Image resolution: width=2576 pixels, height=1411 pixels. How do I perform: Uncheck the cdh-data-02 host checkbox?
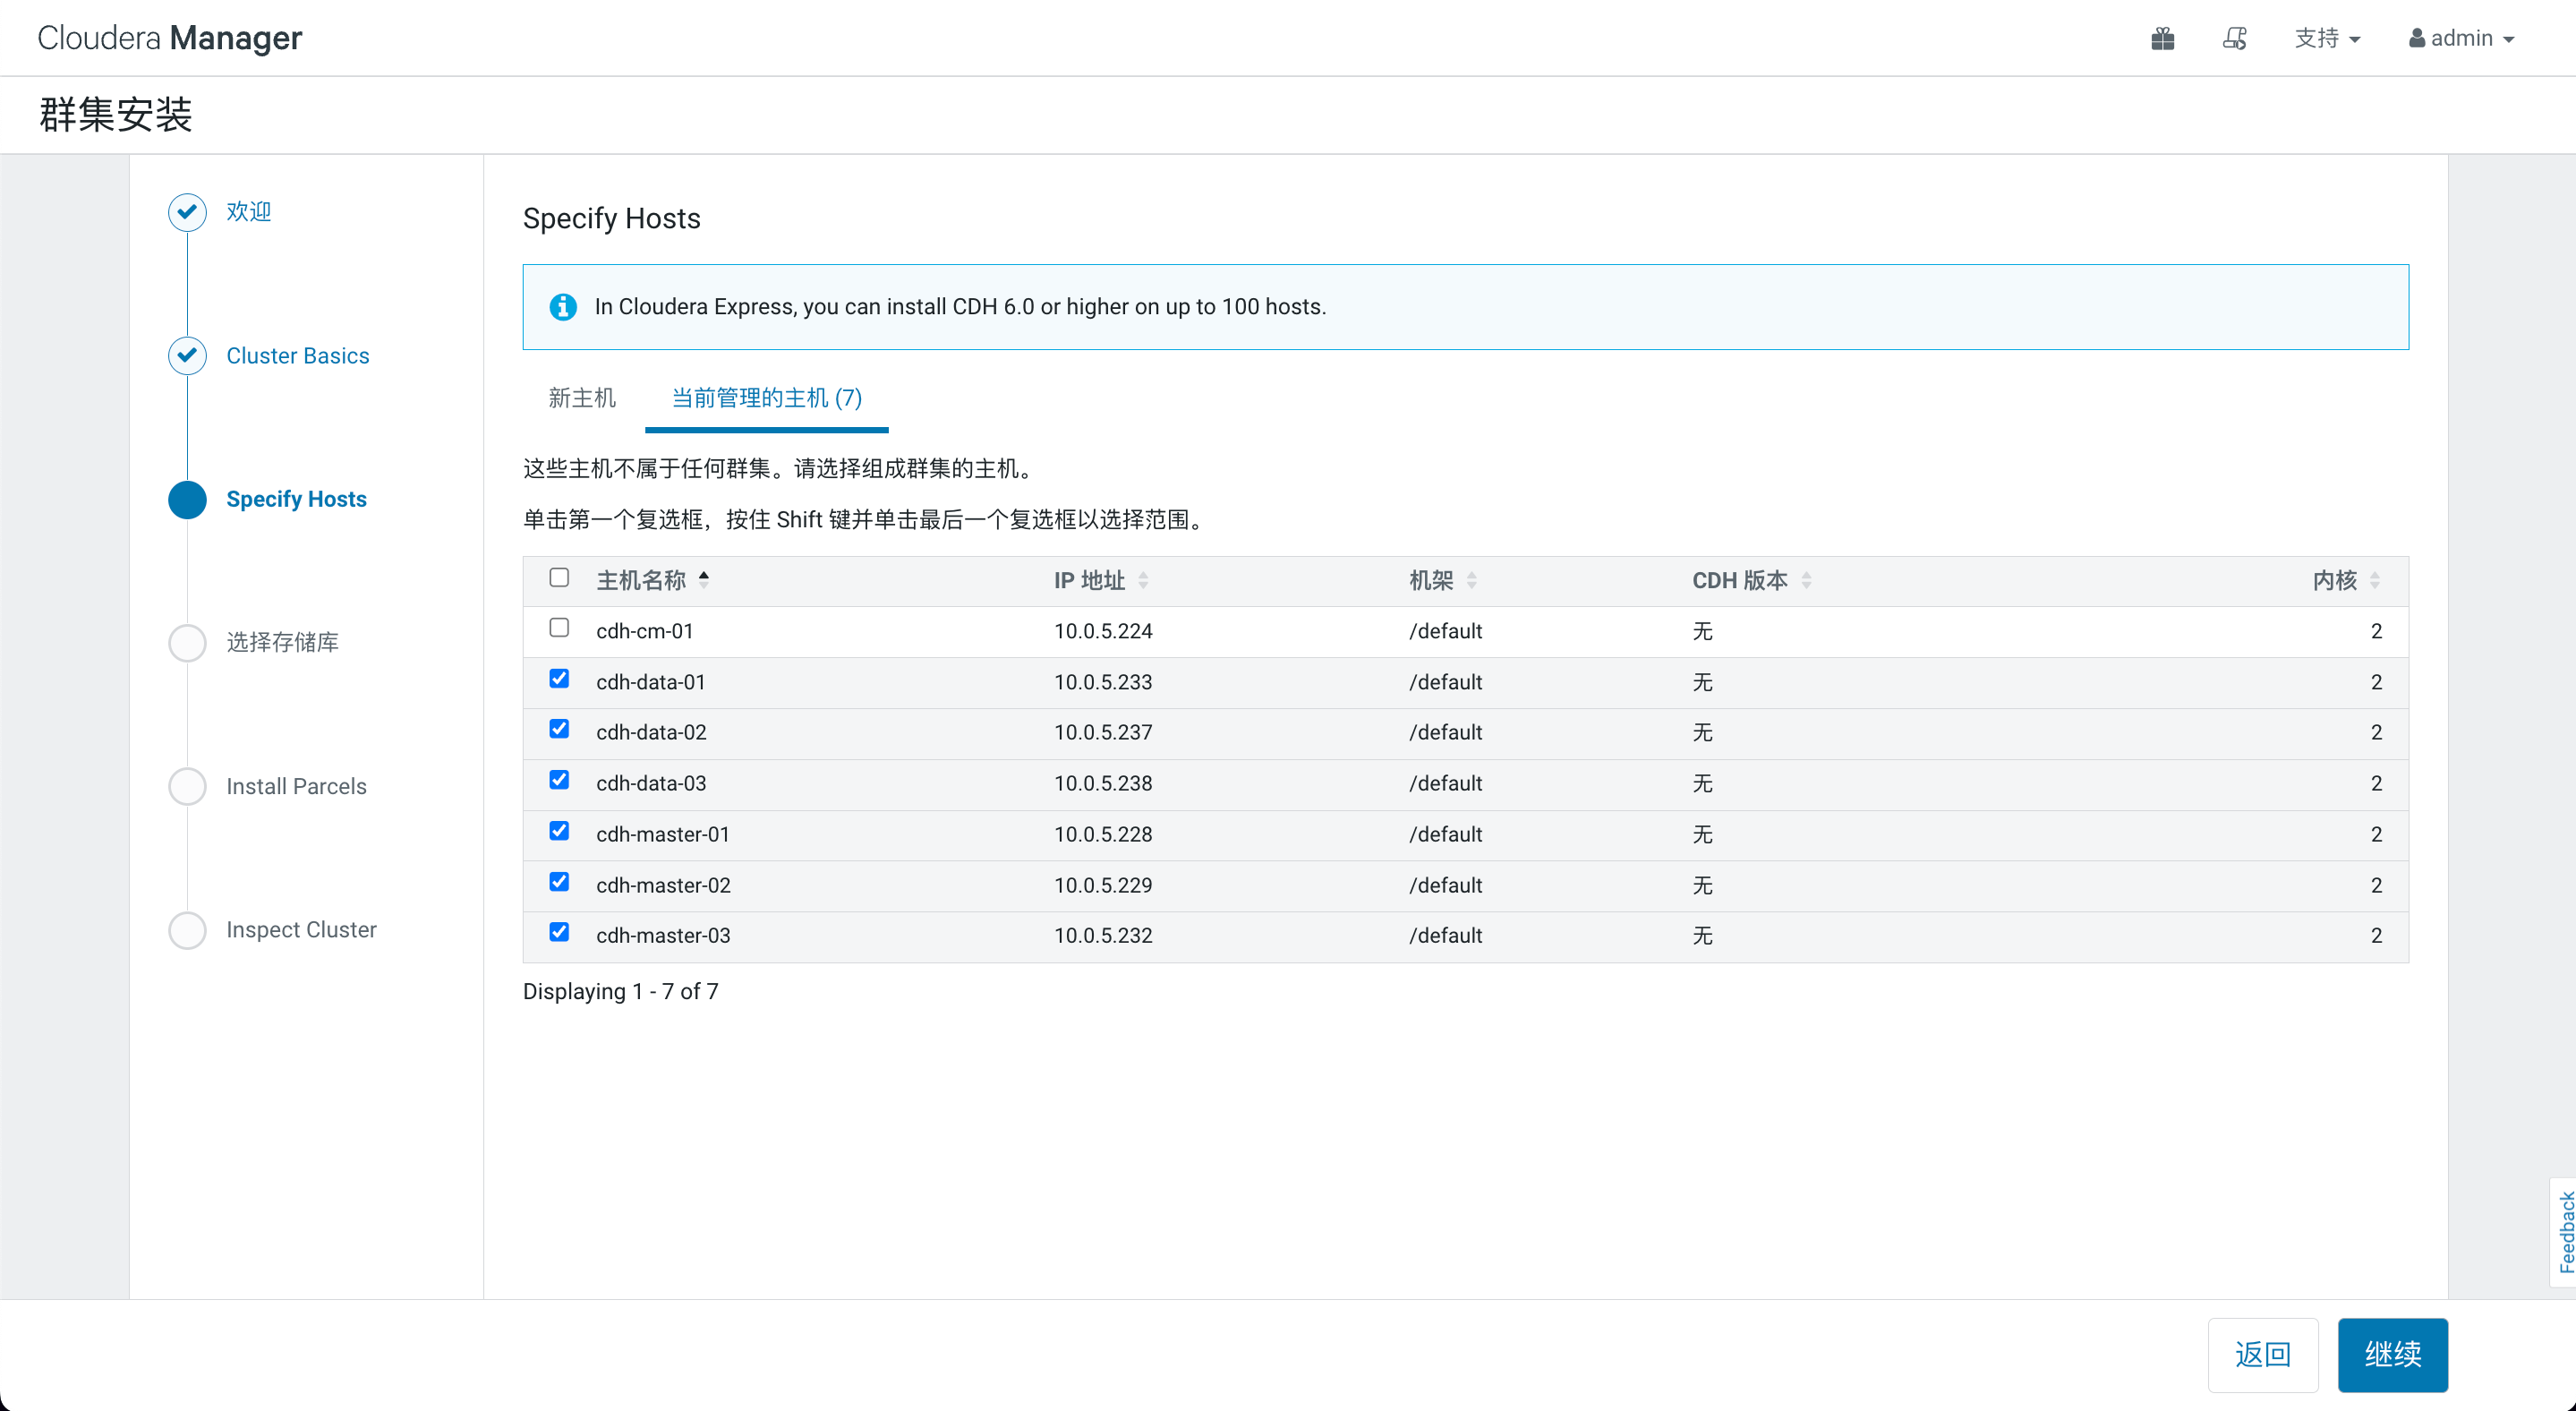[559, 730]
